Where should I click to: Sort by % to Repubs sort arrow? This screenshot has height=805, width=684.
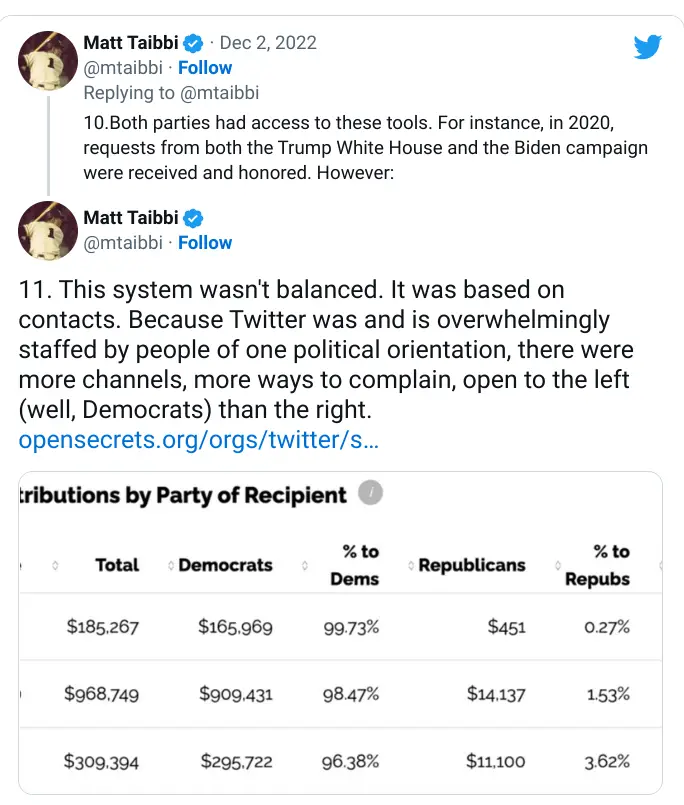(558, 565)
